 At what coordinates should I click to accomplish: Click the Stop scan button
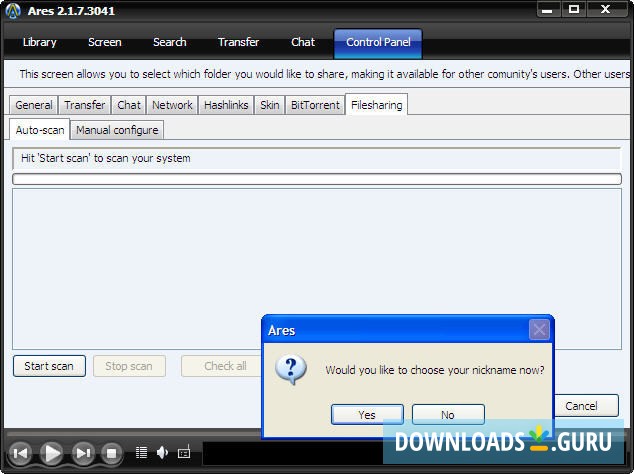coord(129,366)
